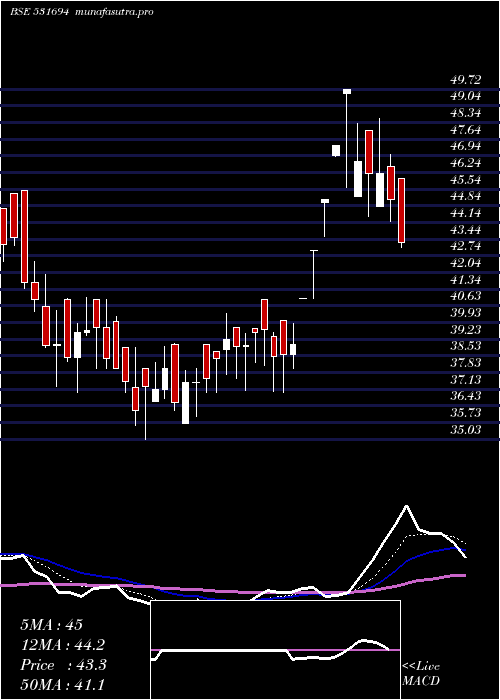Viewport: 500px width, 700px height.
Task: Select the 44.84 price level label
Action: point(466,196)
